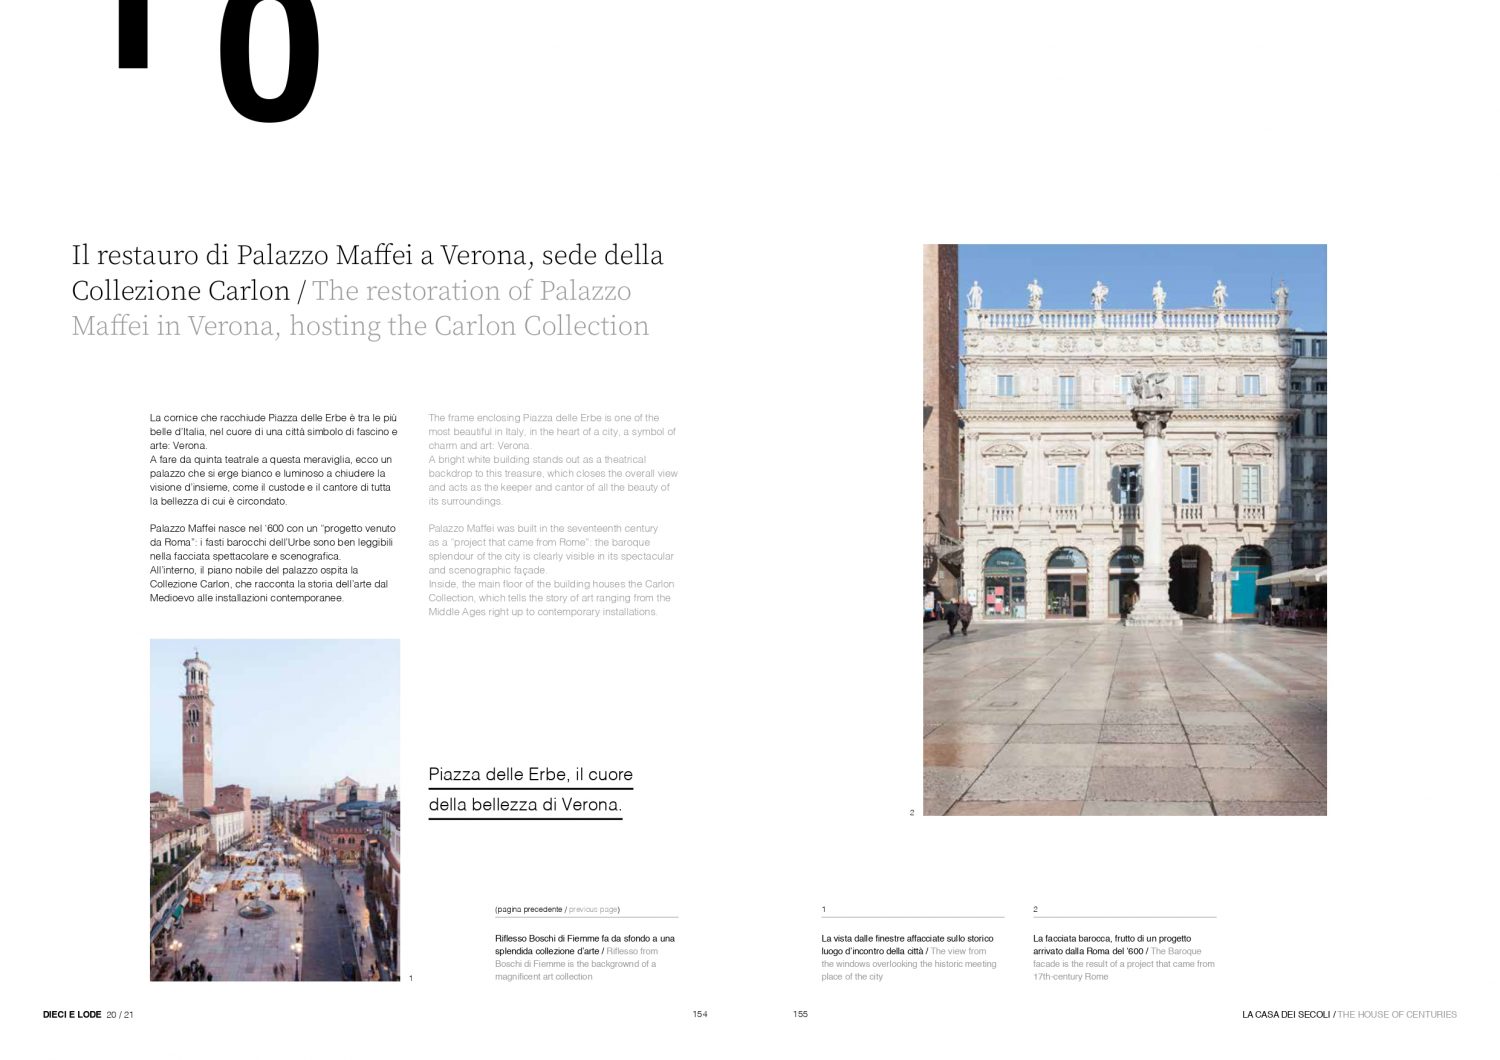Click the Italian paragraph starting 'La cornice che racchiude'
1500x1060 pixels.
274,460
